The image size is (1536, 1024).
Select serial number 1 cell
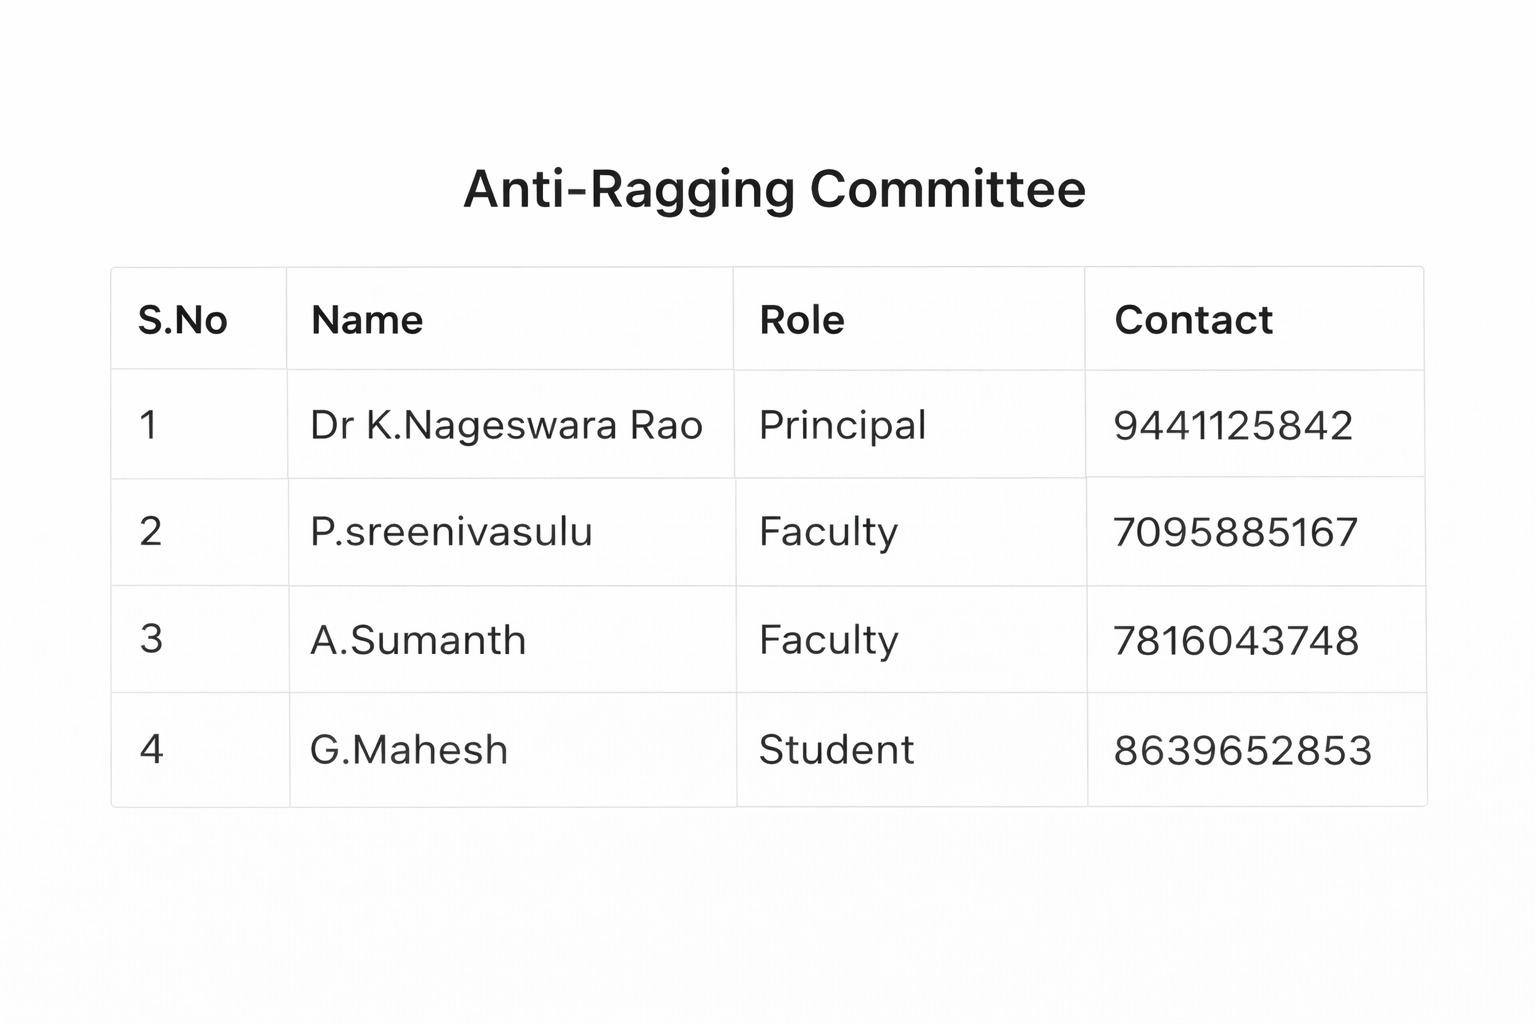[149, 425]
